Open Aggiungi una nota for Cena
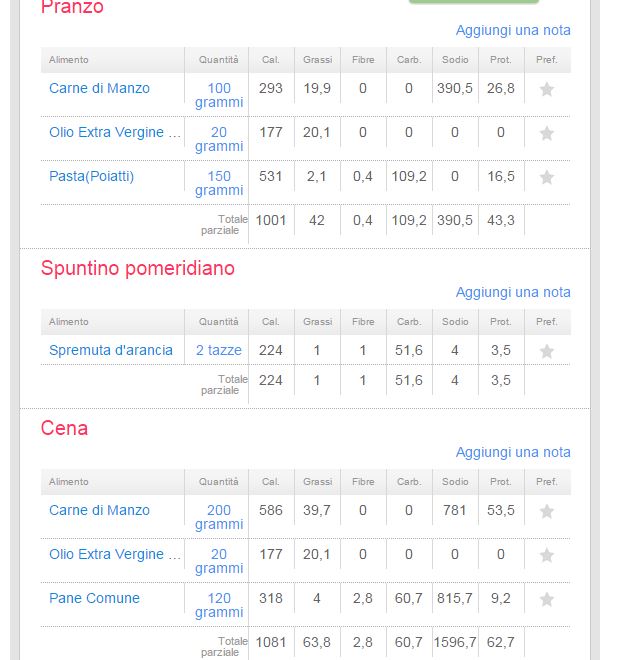This screenshot has height=660, width=621. [x=513, y=452]
